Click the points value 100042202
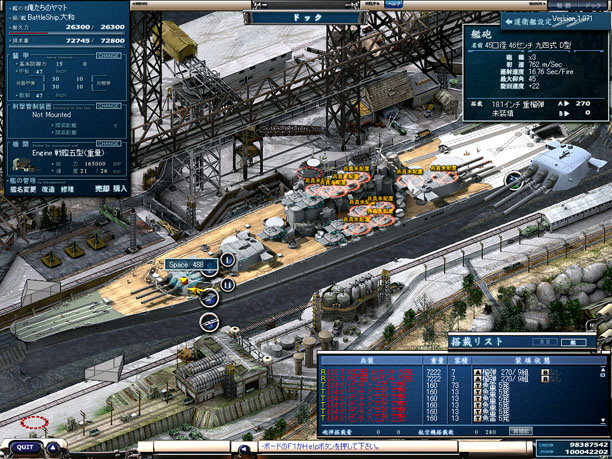The image size is (612, 459). (587, 452)
